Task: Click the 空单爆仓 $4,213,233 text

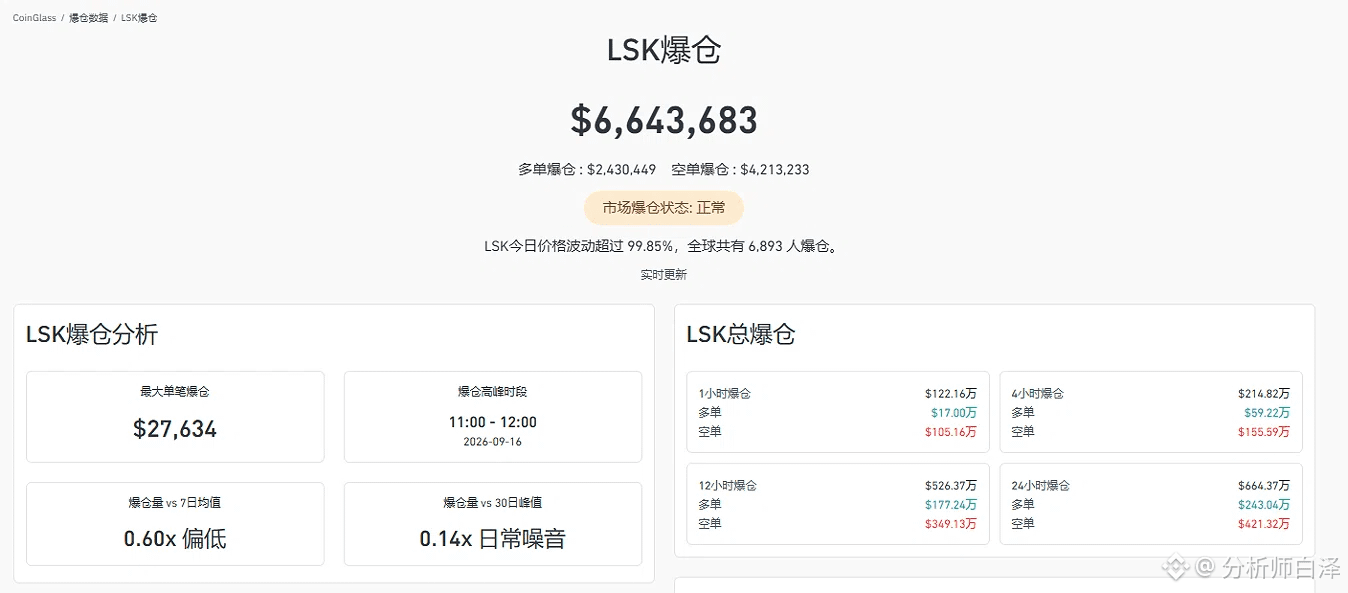Action: tap(740, 170)
